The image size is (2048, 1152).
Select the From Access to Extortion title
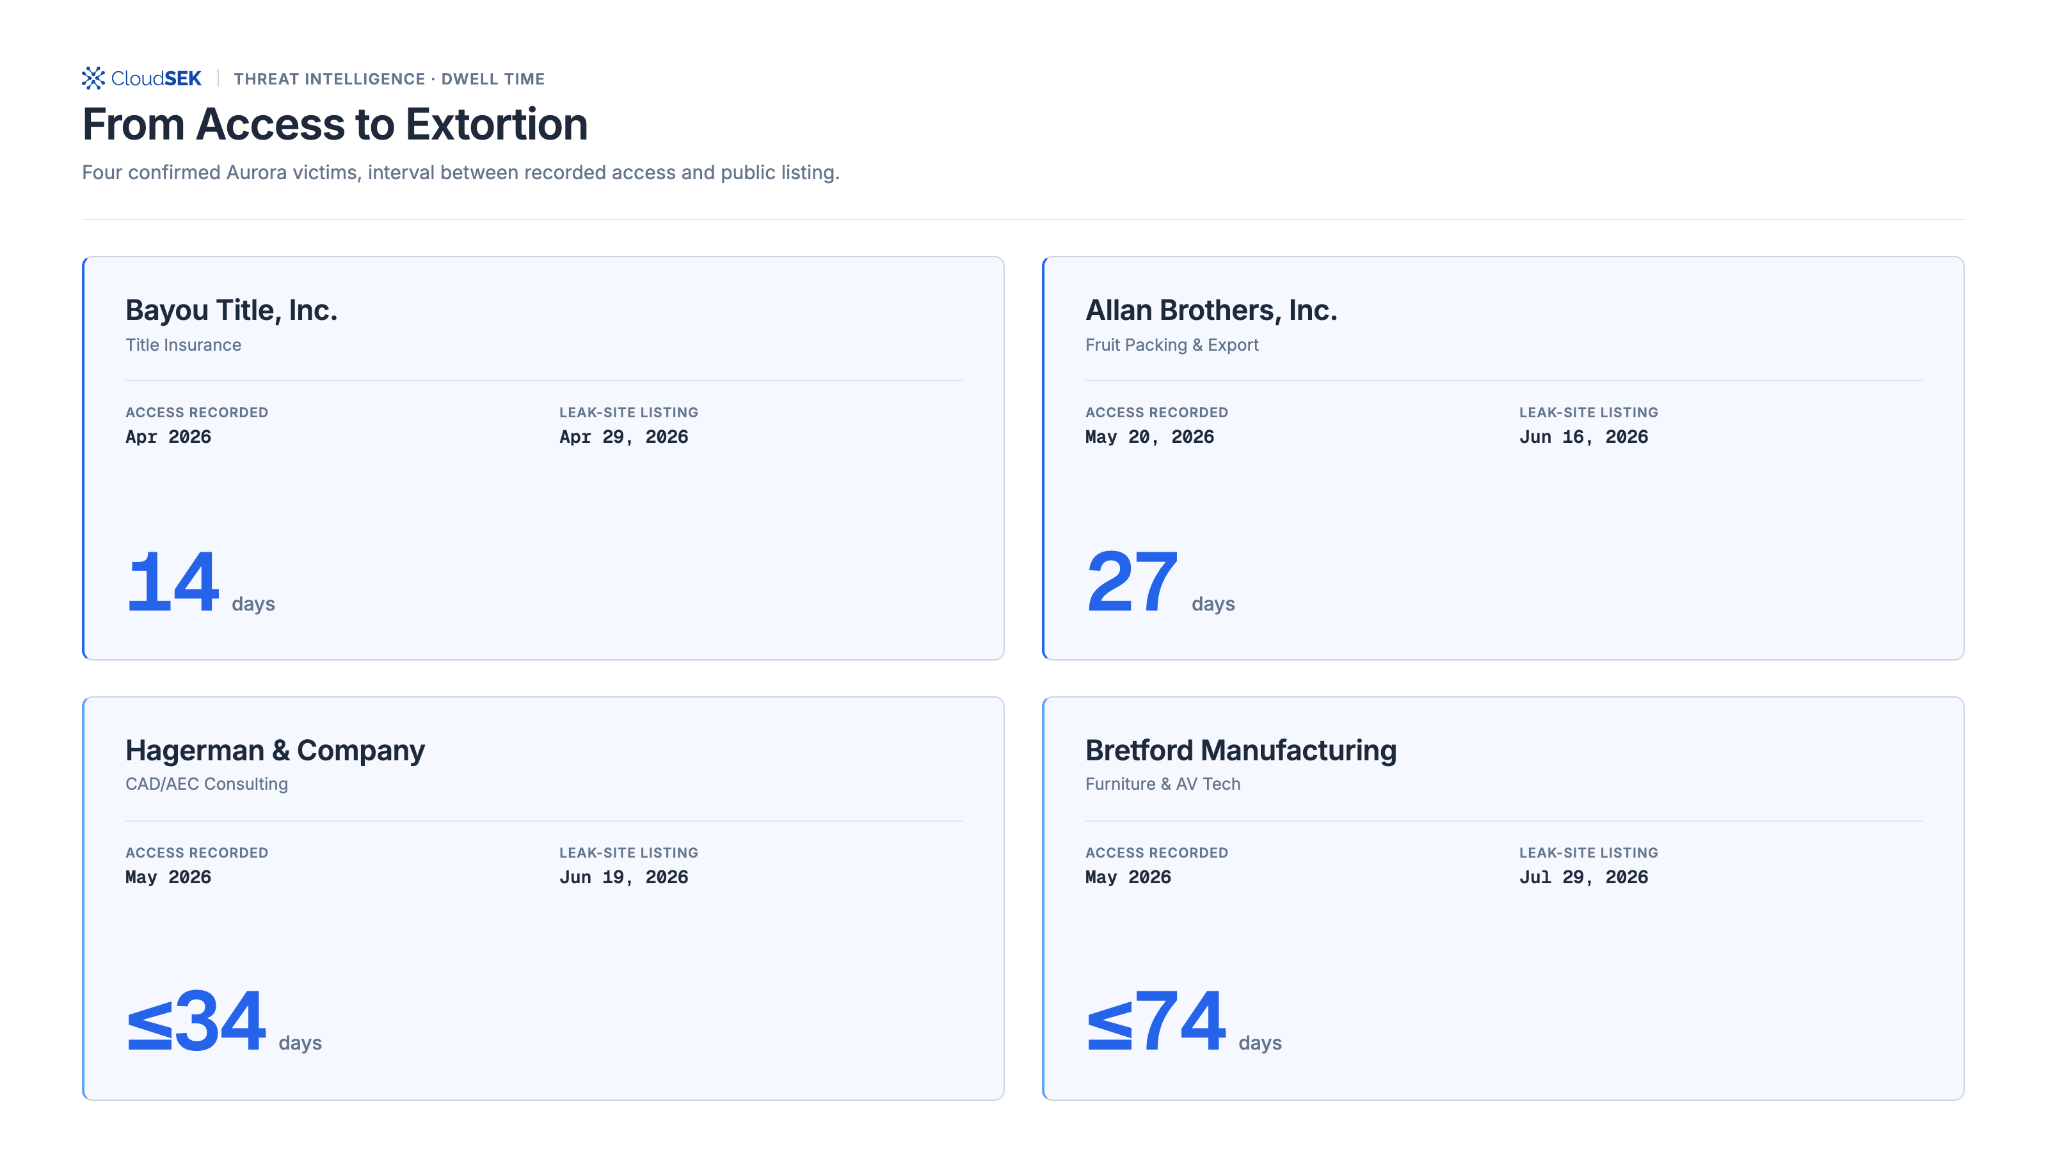(x=335, y=124)
